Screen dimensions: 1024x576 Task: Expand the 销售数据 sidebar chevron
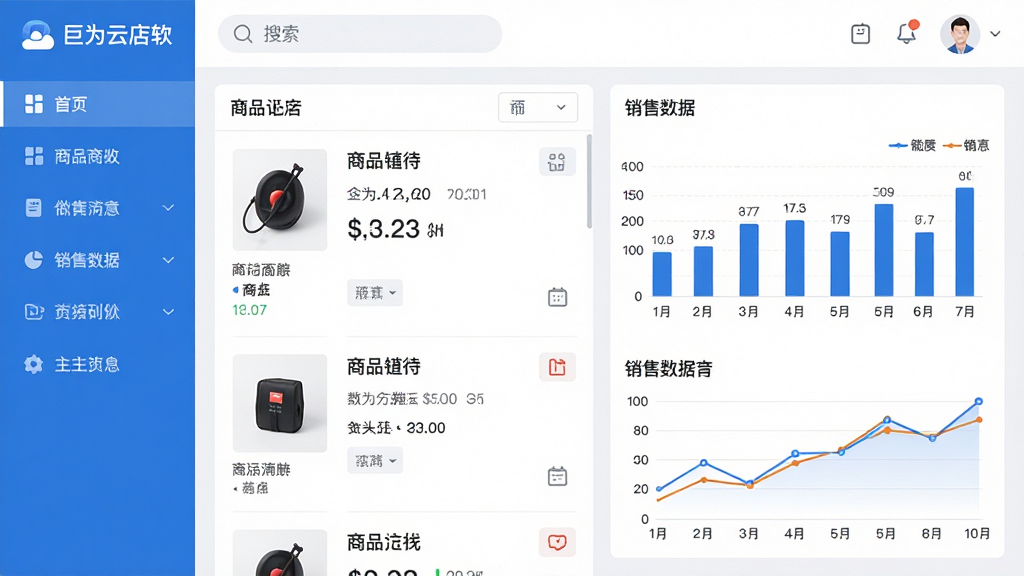click(168, 260)
